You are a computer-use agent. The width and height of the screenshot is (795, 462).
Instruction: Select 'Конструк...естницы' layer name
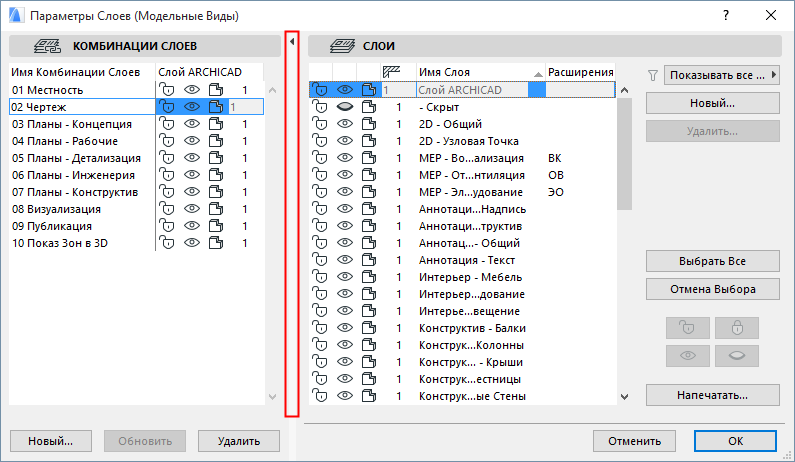(469, 379)
